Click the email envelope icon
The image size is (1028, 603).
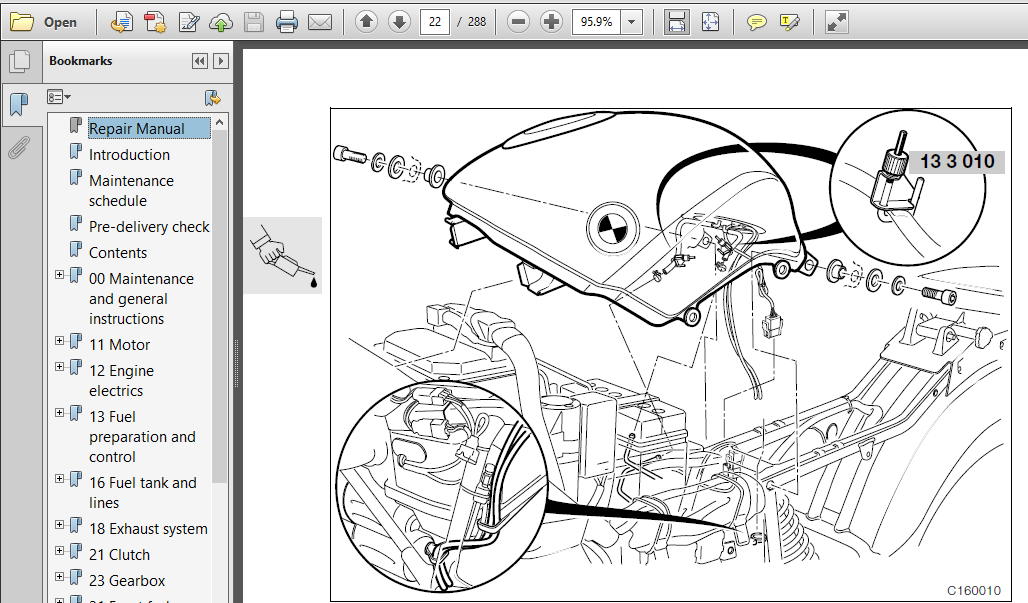[320, 22]
